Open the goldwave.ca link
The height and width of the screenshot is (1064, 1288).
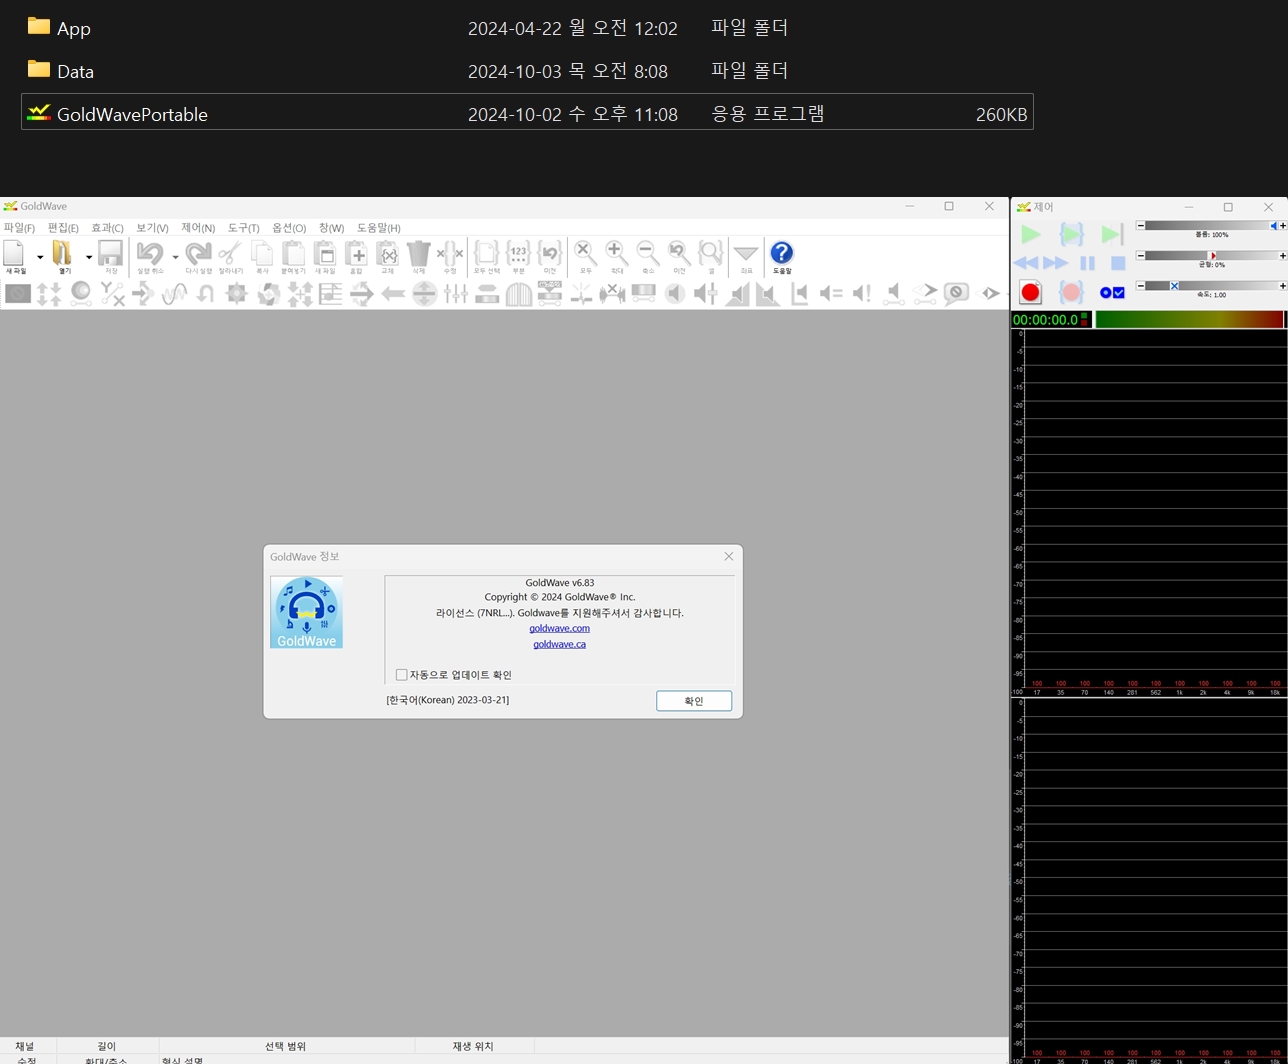click(560, 644)
